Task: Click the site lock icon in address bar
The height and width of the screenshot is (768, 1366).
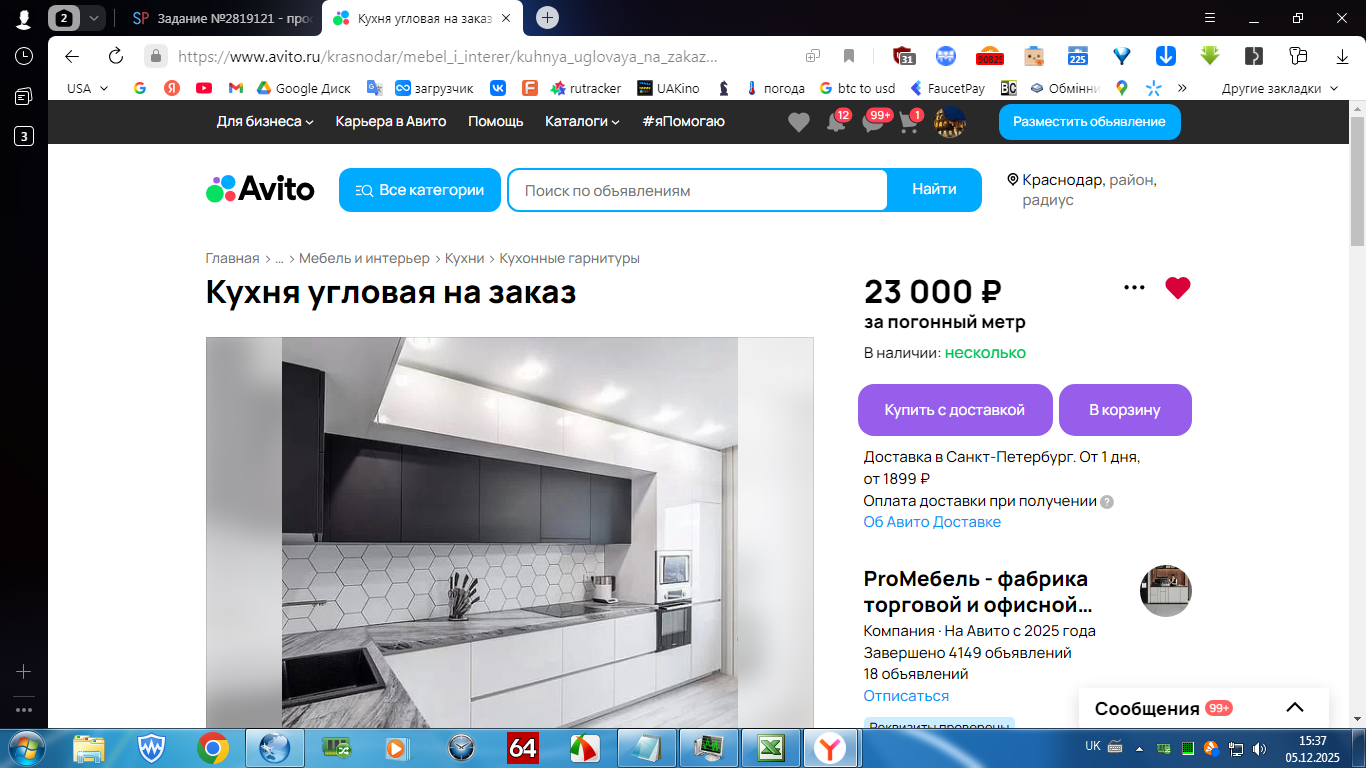Action: coord(155,56)
